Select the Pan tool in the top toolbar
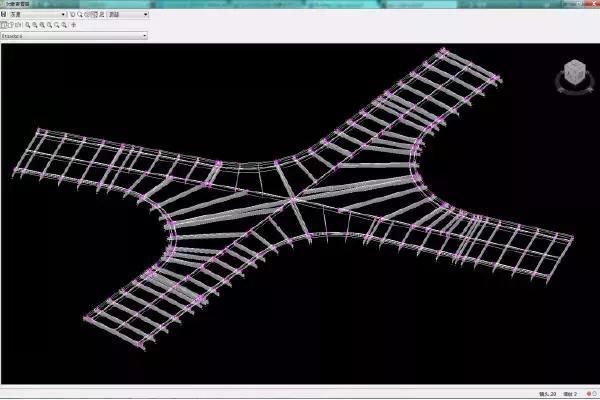Image resolution: width=600 pixels, height=400 pixels. tap(75, 15)
